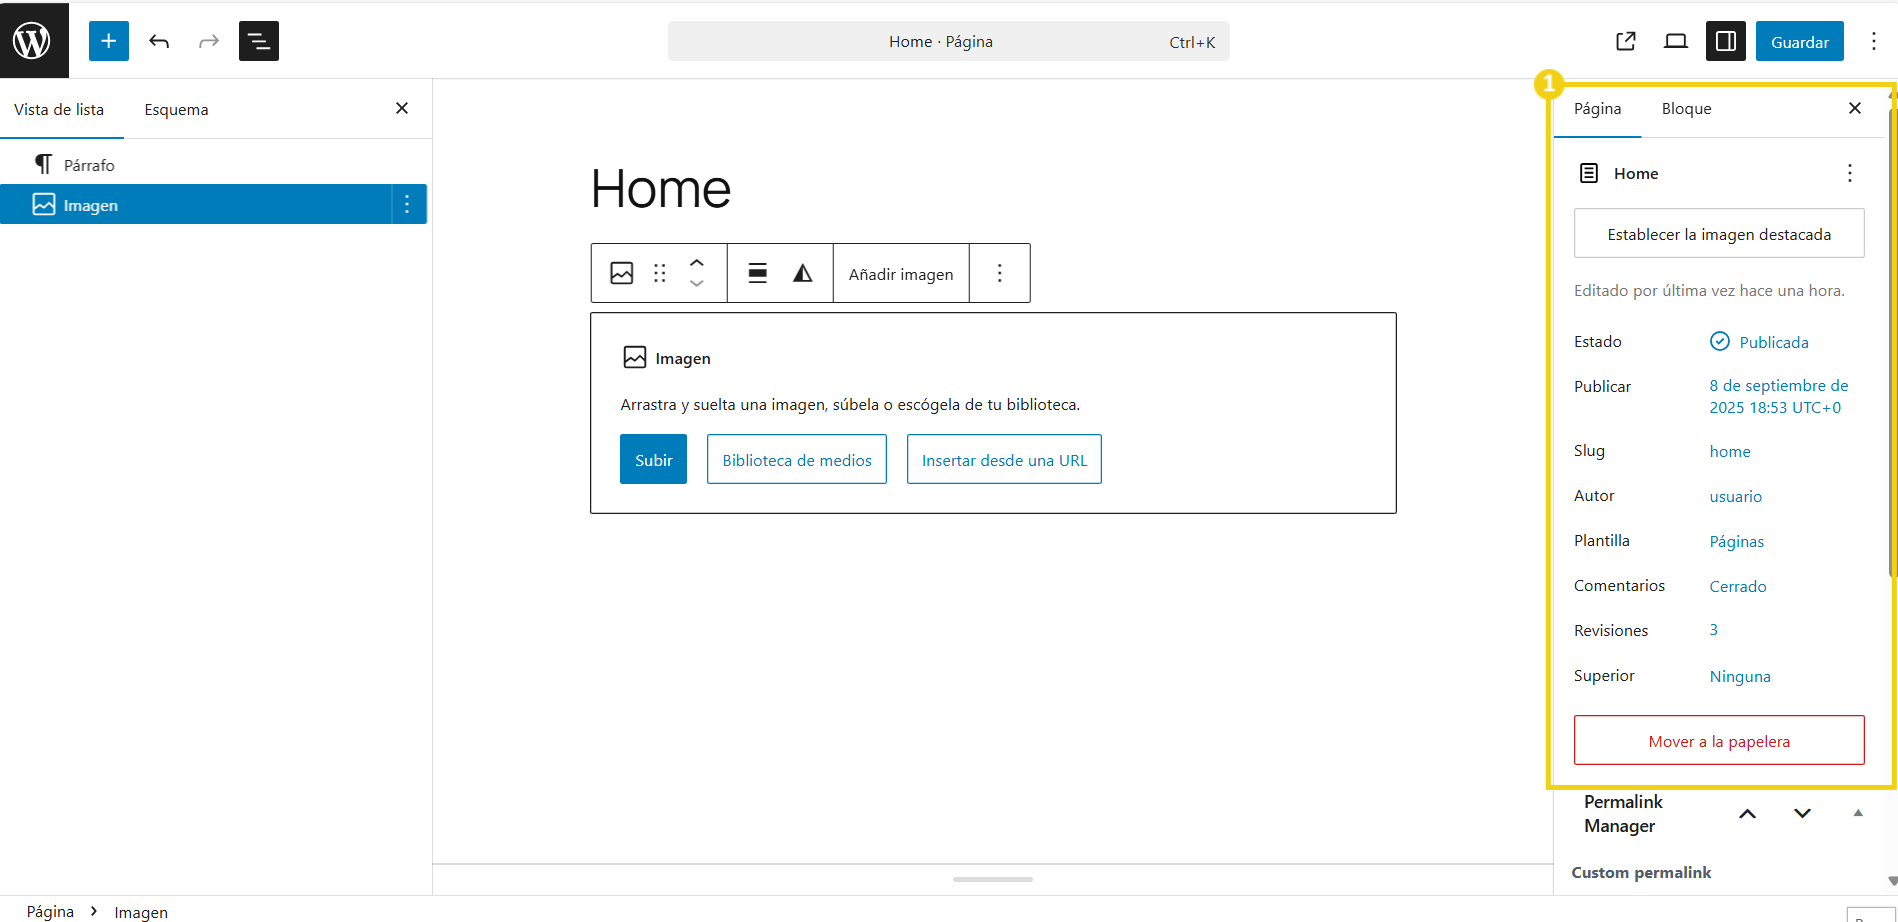Toggle the settings sidebar panel icon
Screen dimensions: 1898x922
point(1725,41)
